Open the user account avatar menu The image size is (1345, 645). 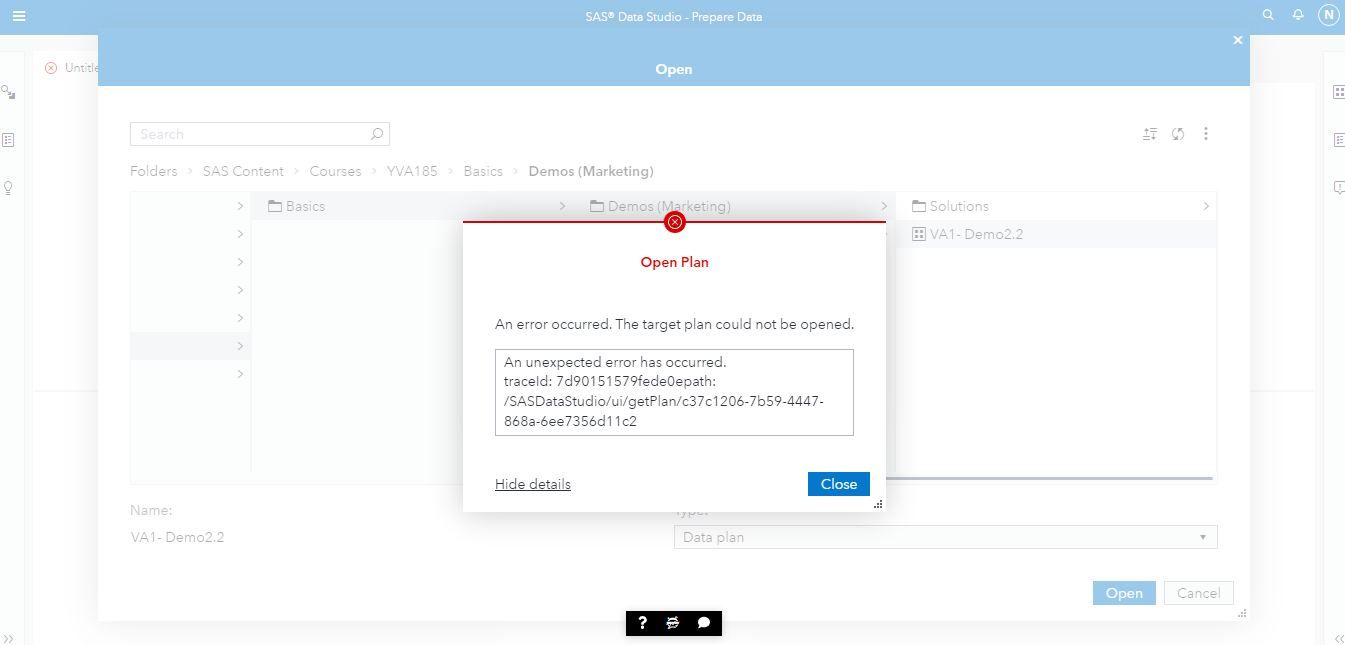click(1329, 15)
